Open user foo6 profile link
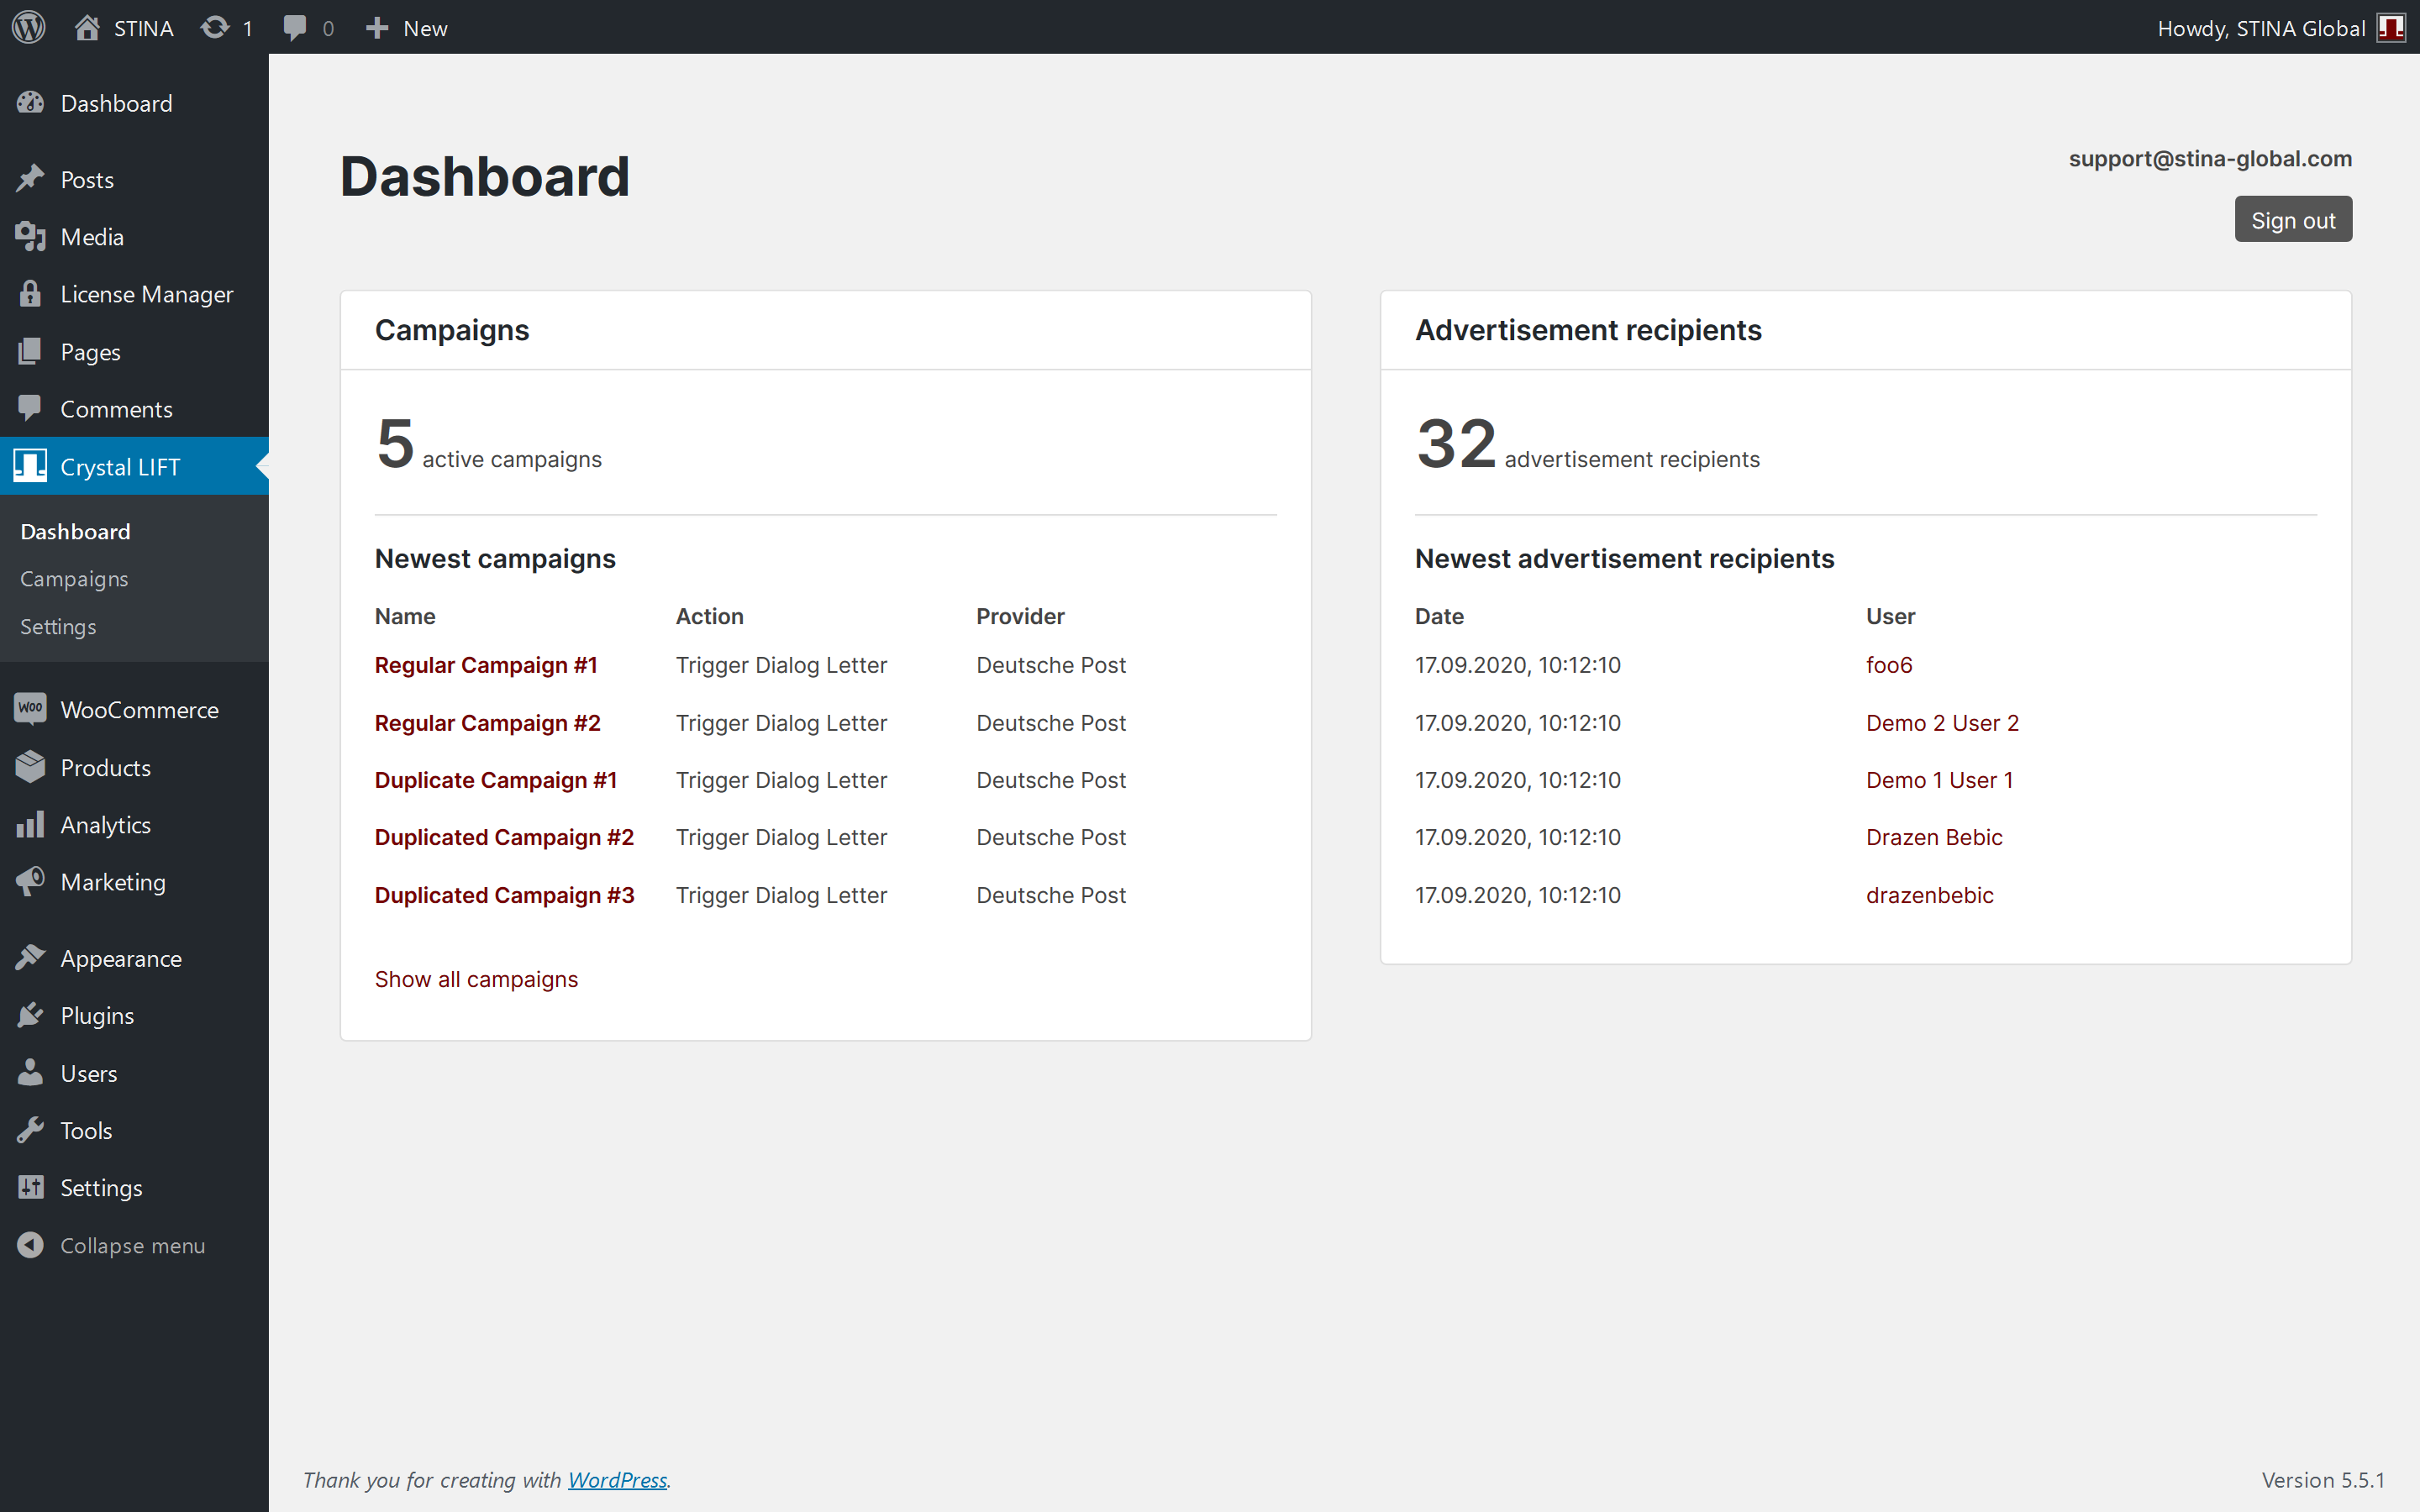Image resolution: width=2420 pixels, height=1512 pixels. [x=1889, y=665]
